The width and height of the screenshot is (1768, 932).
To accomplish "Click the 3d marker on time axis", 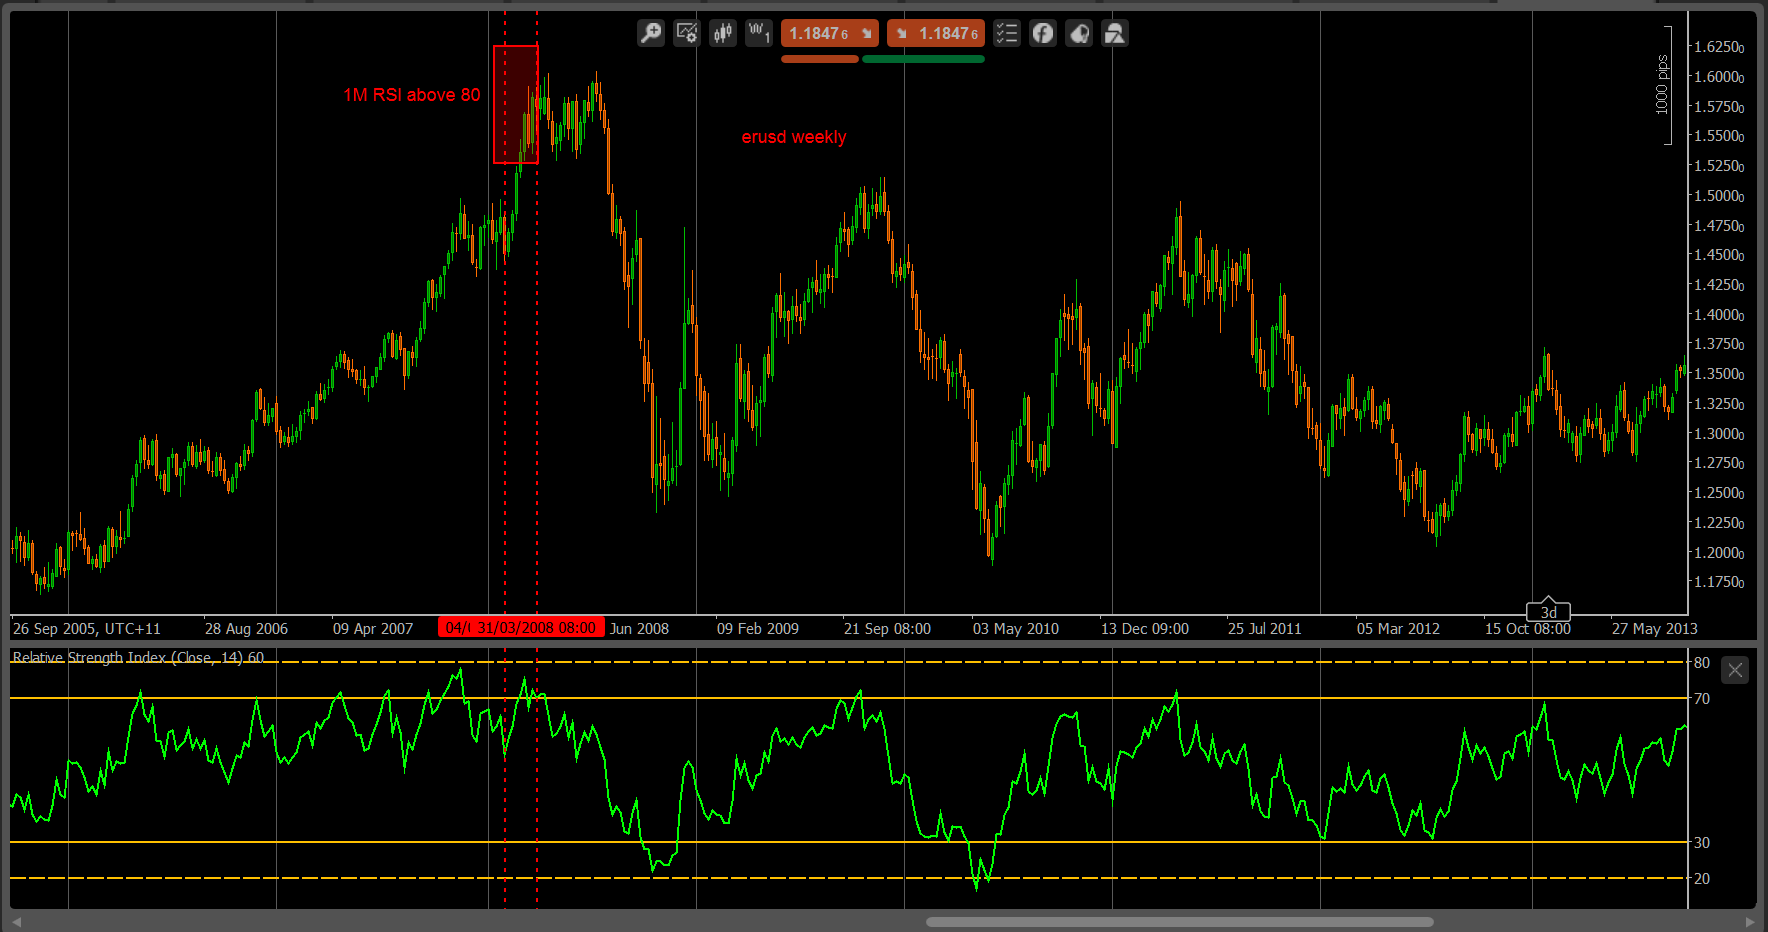I will 1548,612.
